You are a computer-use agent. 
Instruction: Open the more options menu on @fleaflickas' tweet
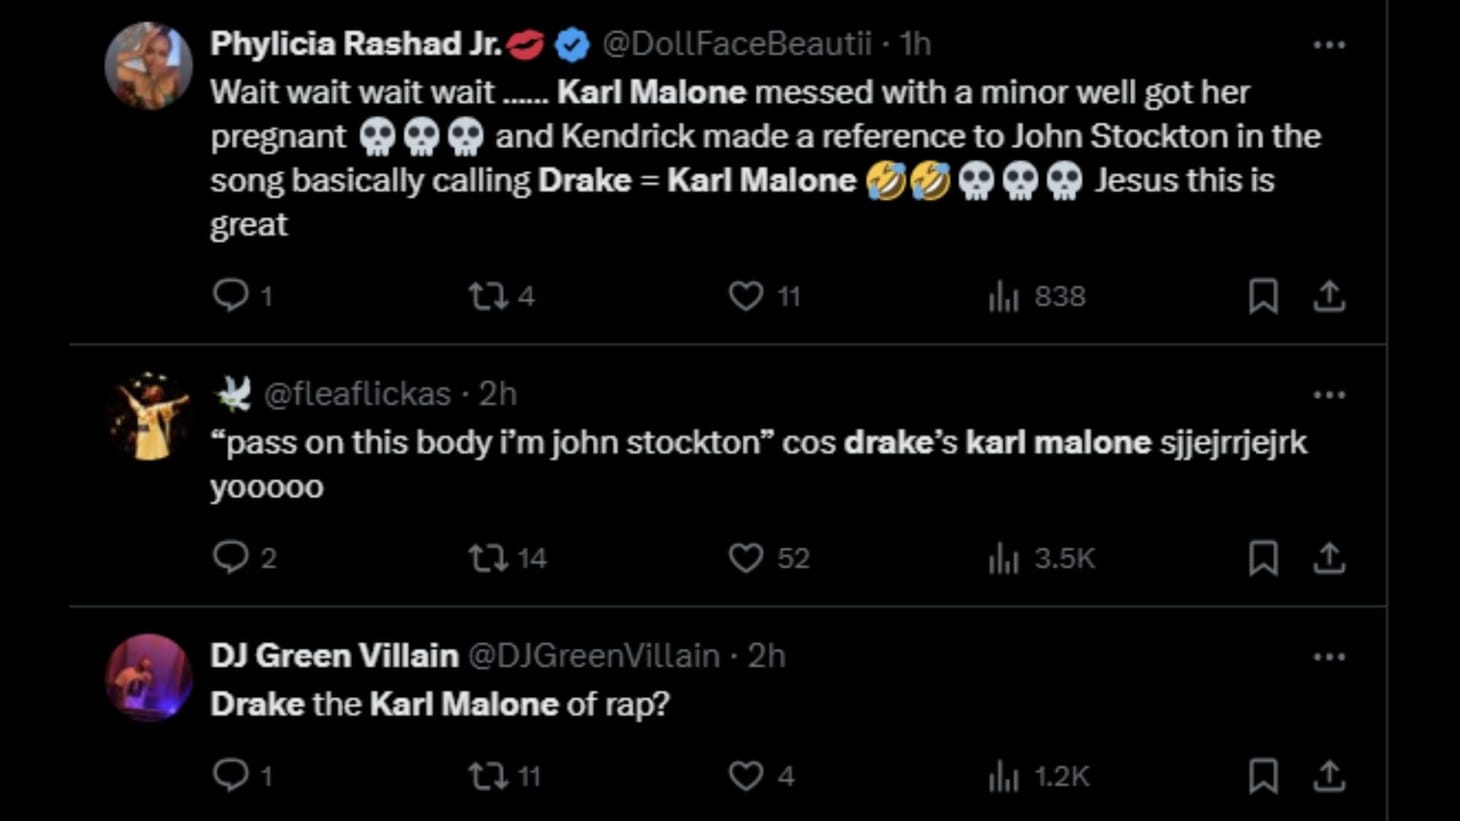[1330, 394]
